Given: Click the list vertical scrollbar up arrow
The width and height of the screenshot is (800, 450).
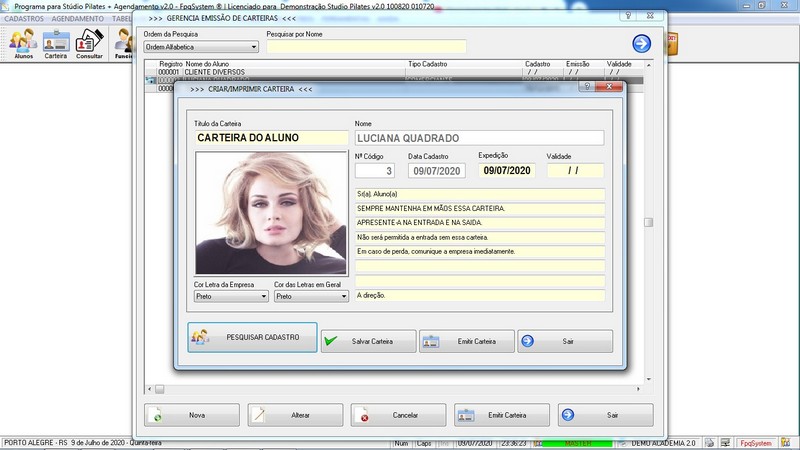Looking at the screenshot, I should coord(648,65).
